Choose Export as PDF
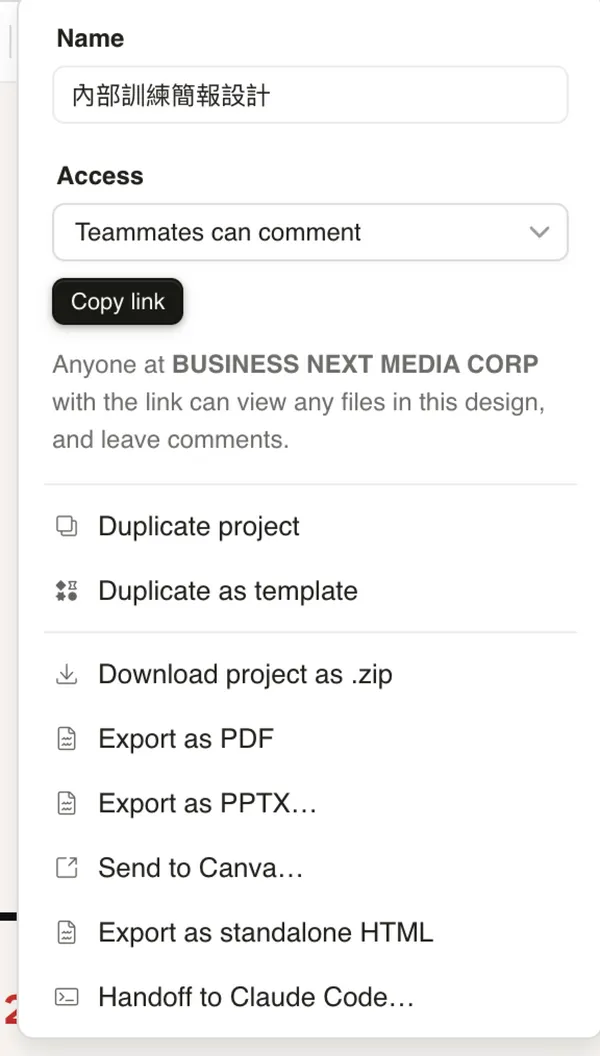 point(186,740)
